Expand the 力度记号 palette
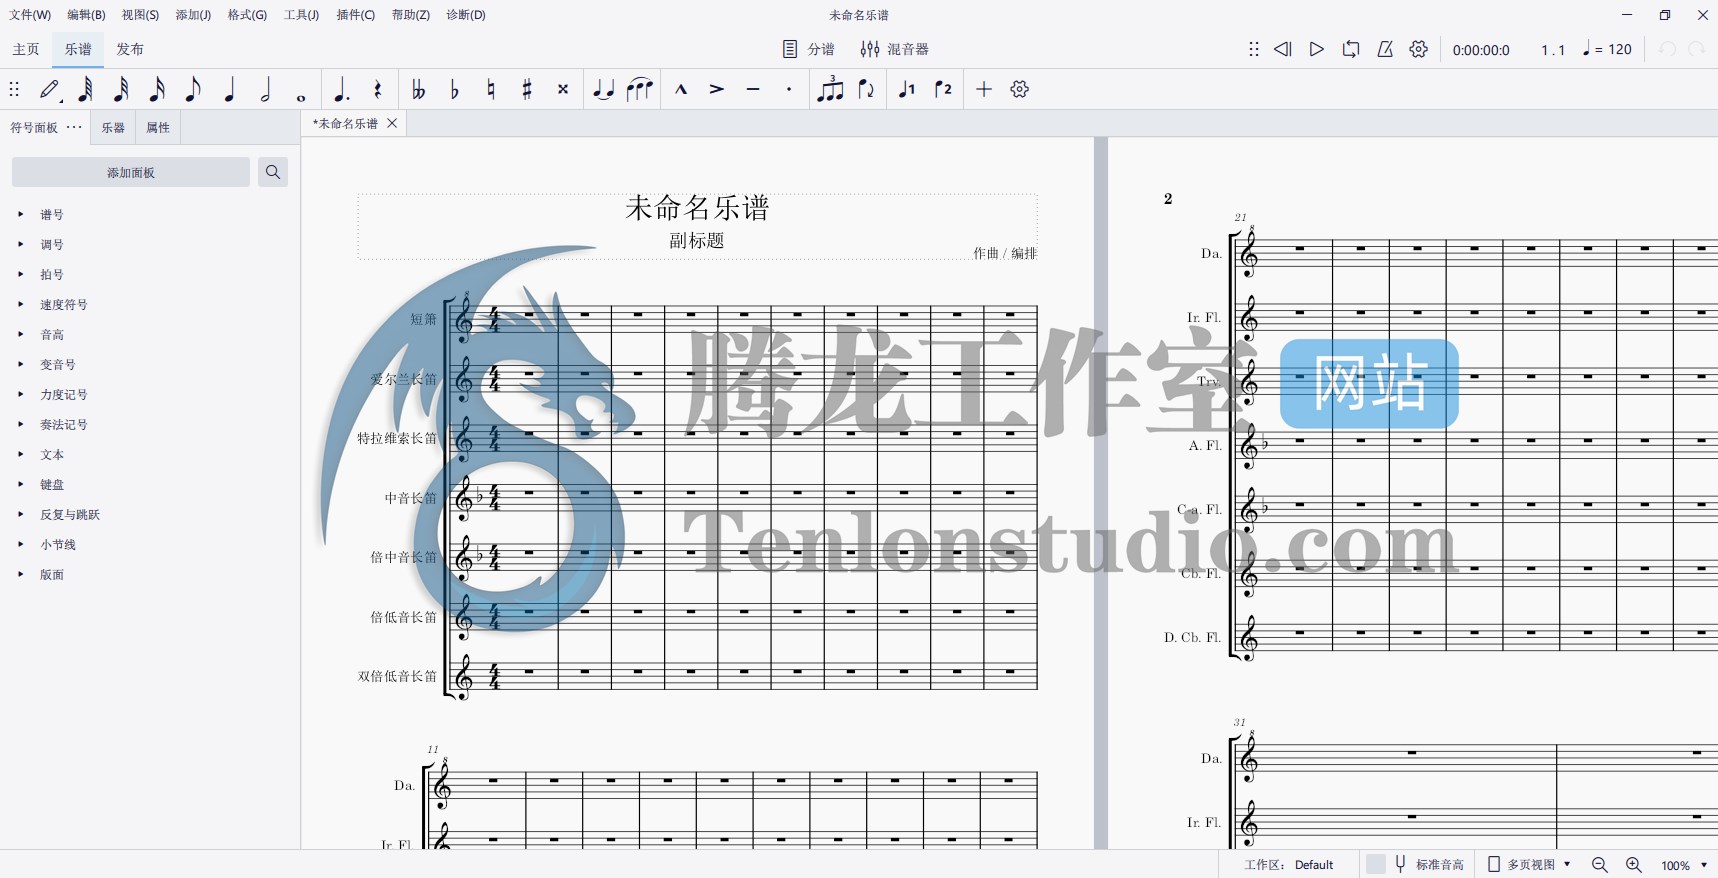 20,394
